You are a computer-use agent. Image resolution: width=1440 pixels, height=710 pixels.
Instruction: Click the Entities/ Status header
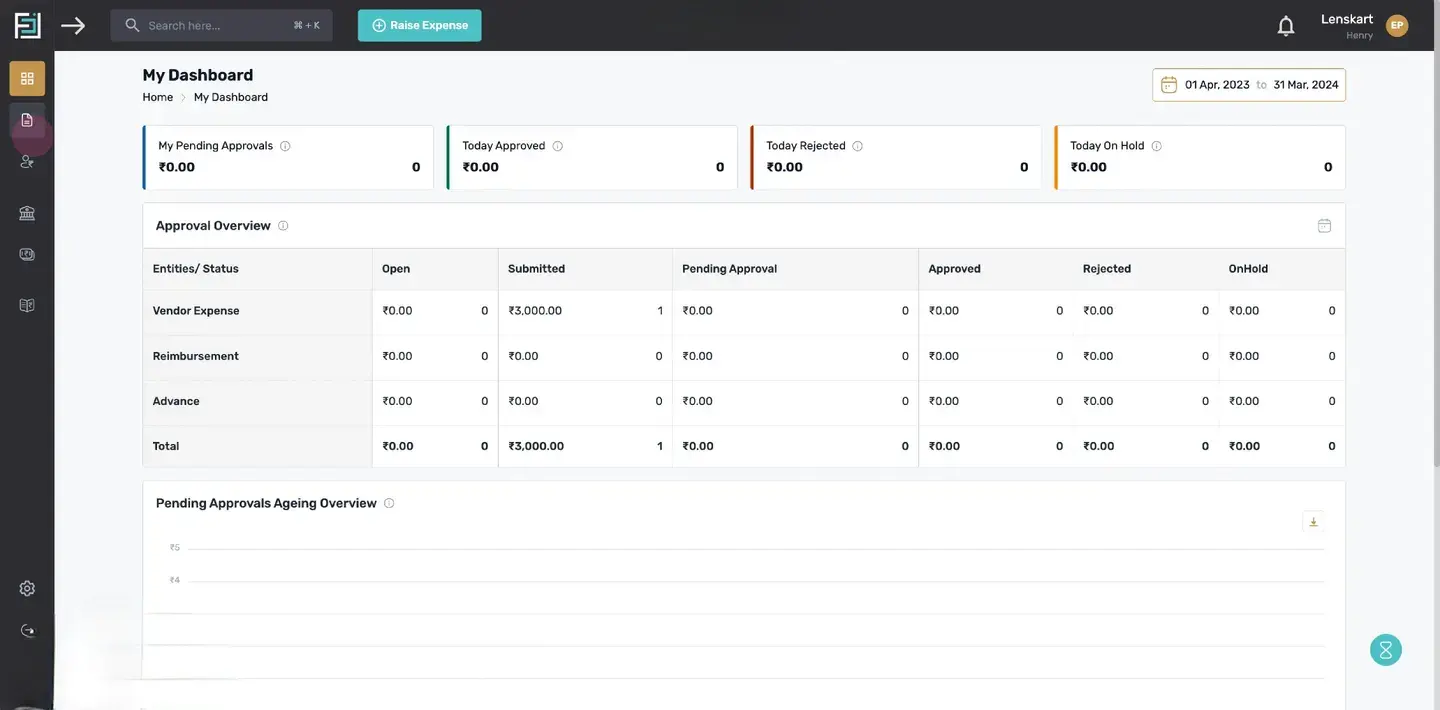coord(196,269)
